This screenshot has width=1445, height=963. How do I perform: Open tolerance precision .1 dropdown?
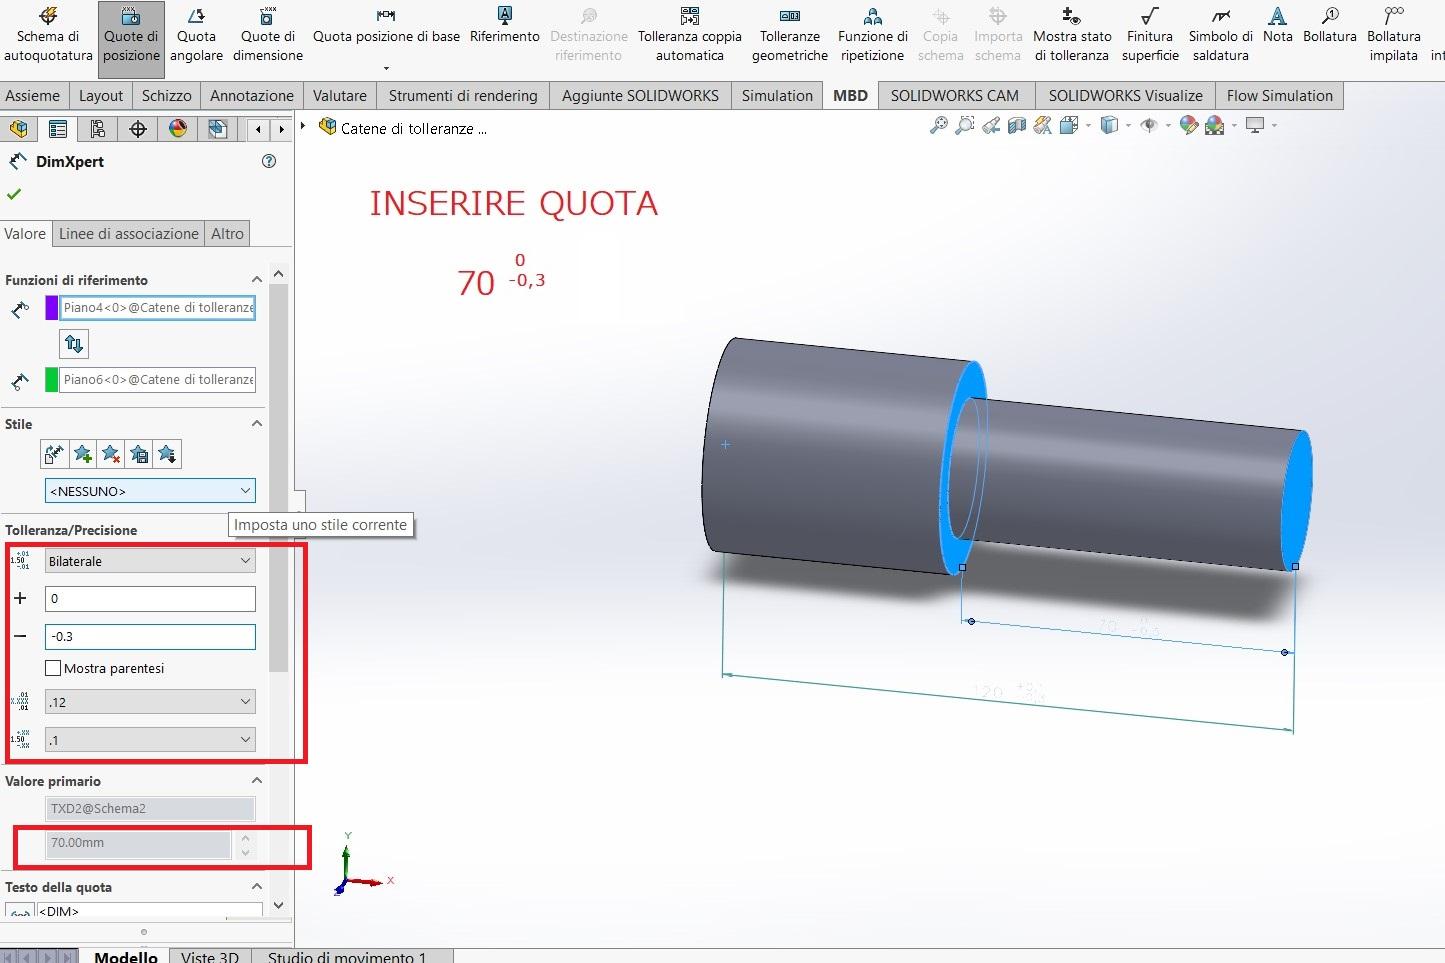pos(150,740)
